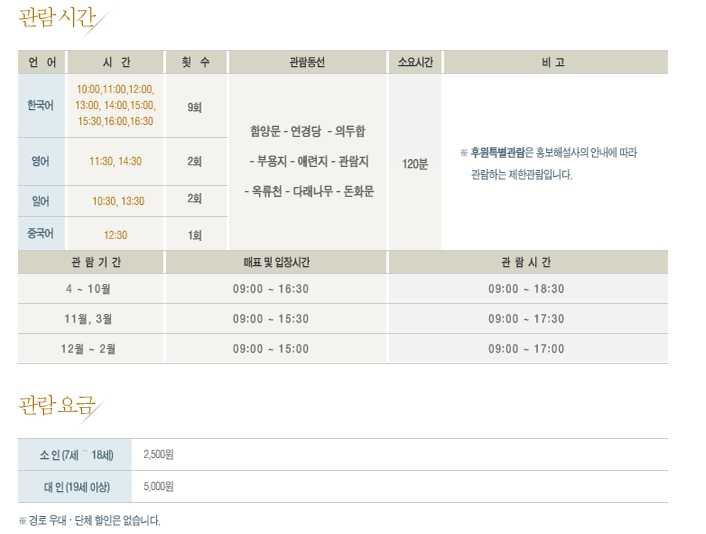
Task: Click the 관람요금 section heading
Action: click(x=57, y=405)
